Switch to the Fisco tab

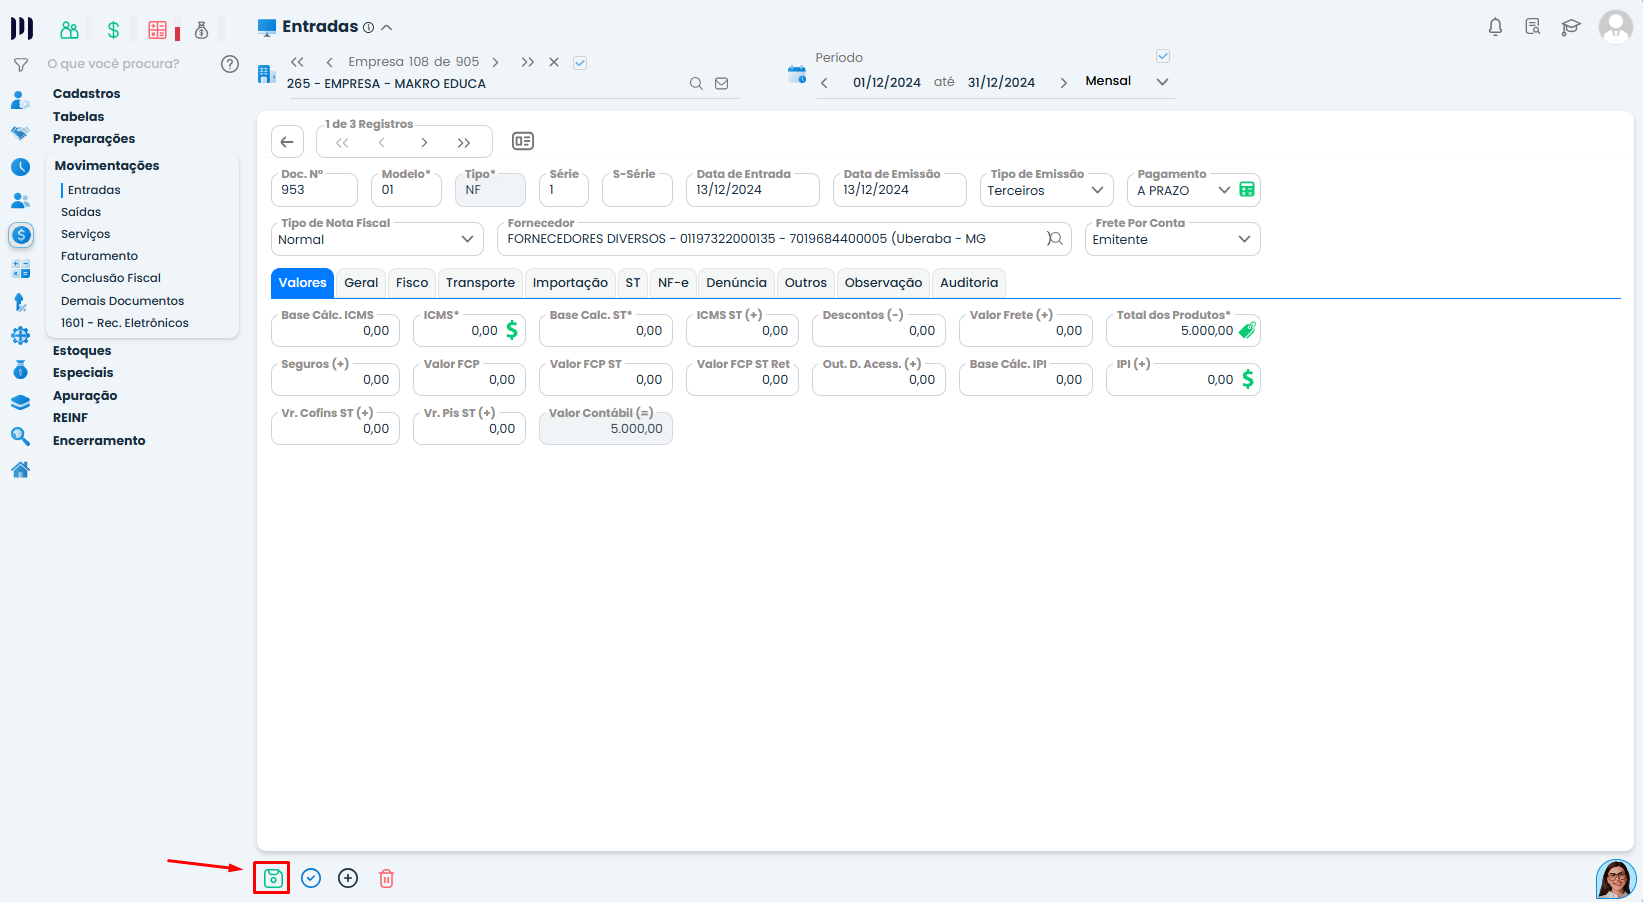pos(412,283)
